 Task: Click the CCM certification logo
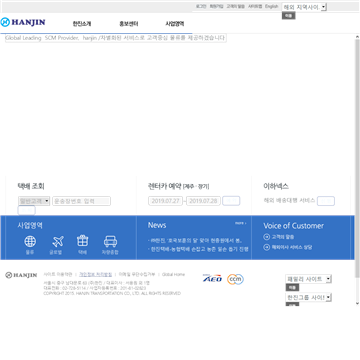point(235,279)
